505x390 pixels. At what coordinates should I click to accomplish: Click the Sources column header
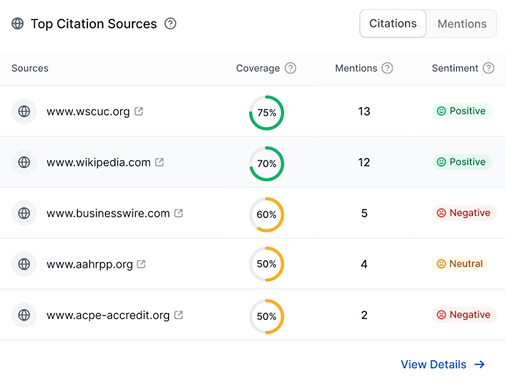point(30,68)
